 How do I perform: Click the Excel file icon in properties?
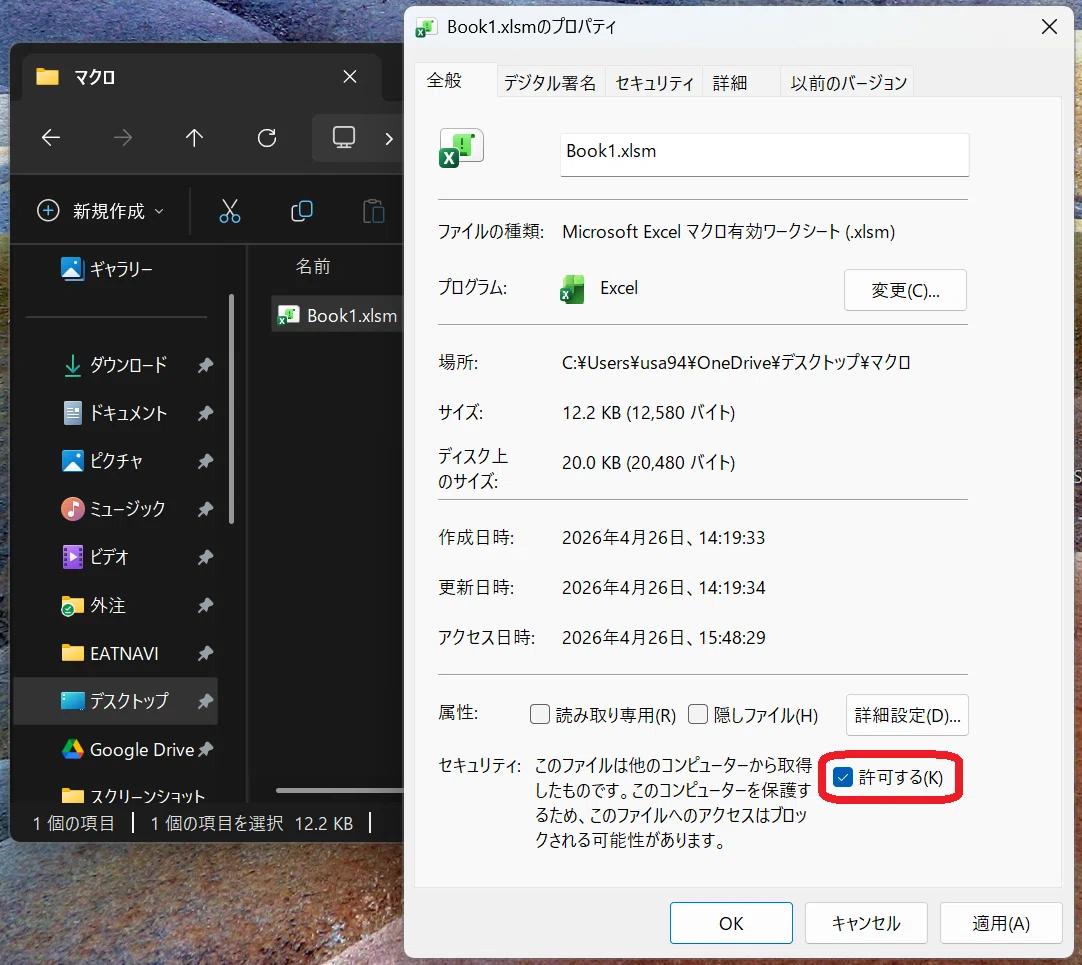(461, 148)
